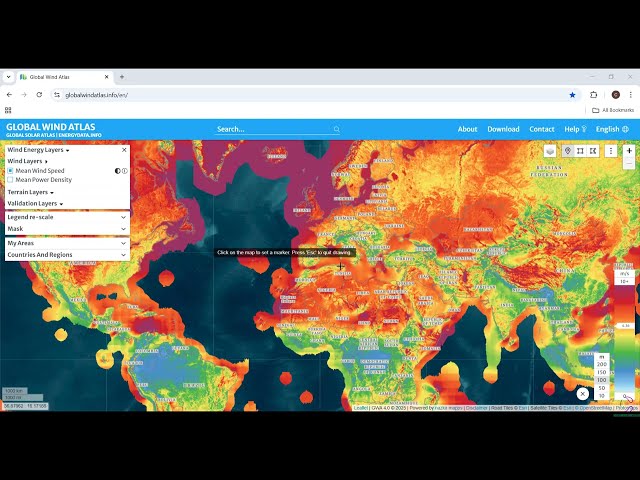Image resolution: width=640 pixels, height=480 pixels.
Task: Open the tab search dropdown arrow
Action: click(x=8, y=77)
